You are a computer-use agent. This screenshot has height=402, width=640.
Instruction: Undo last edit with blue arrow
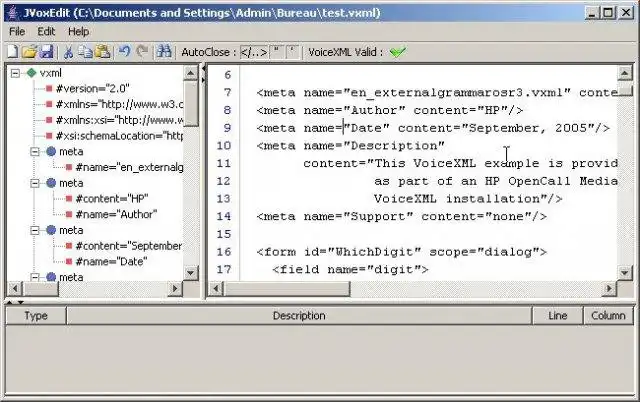124,52
